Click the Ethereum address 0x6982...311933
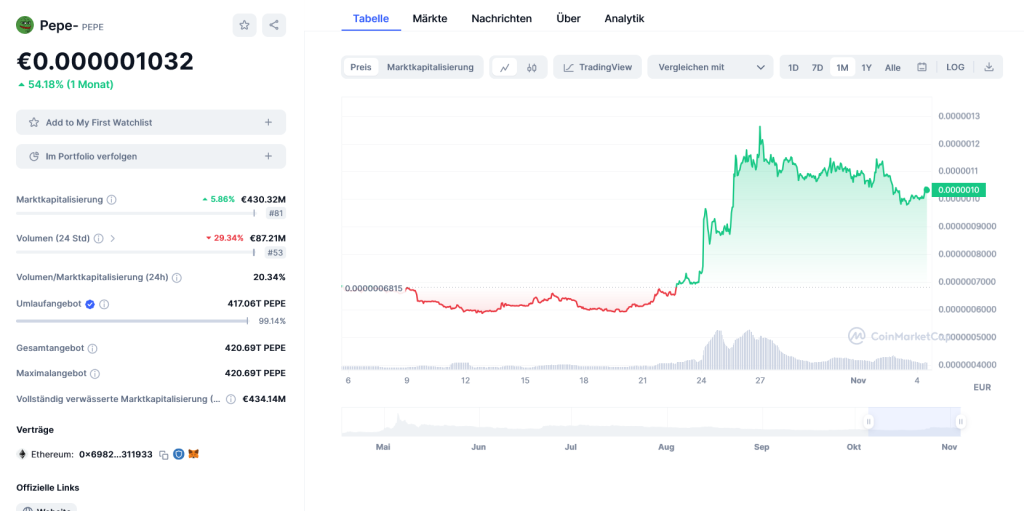The image size is (1024, 511). [x=116, y=453]
